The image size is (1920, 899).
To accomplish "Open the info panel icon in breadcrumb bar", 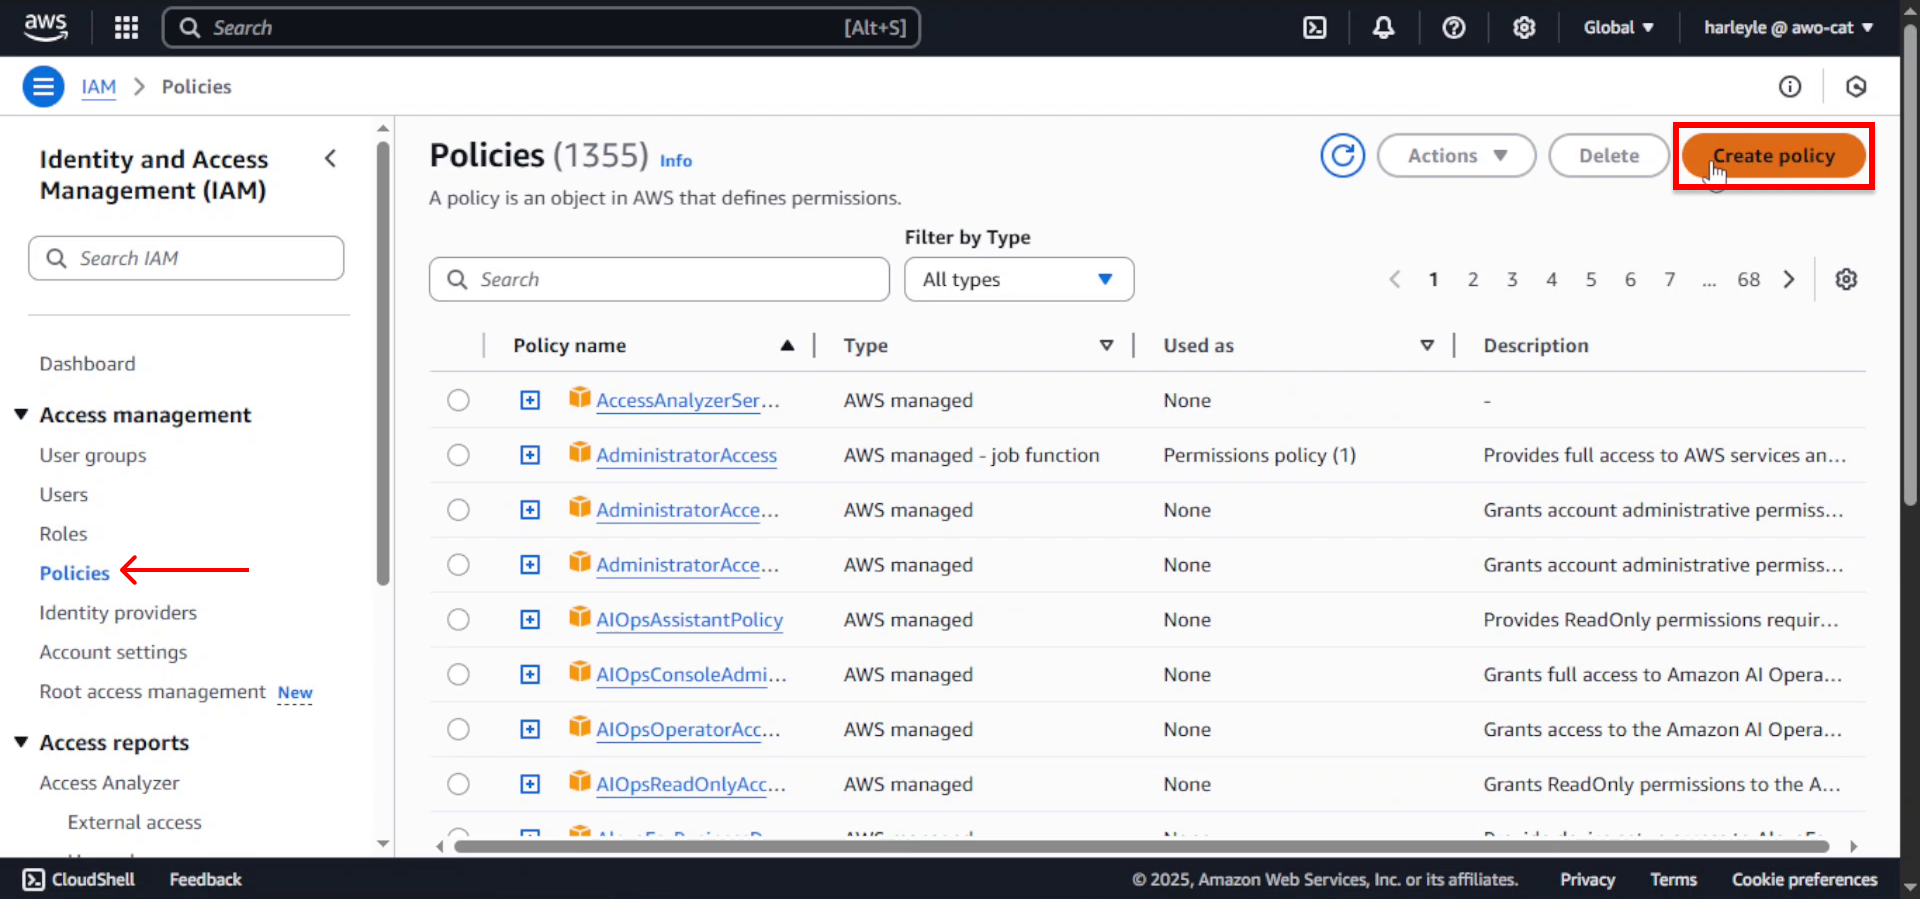I will click(x=1790, y=87).
